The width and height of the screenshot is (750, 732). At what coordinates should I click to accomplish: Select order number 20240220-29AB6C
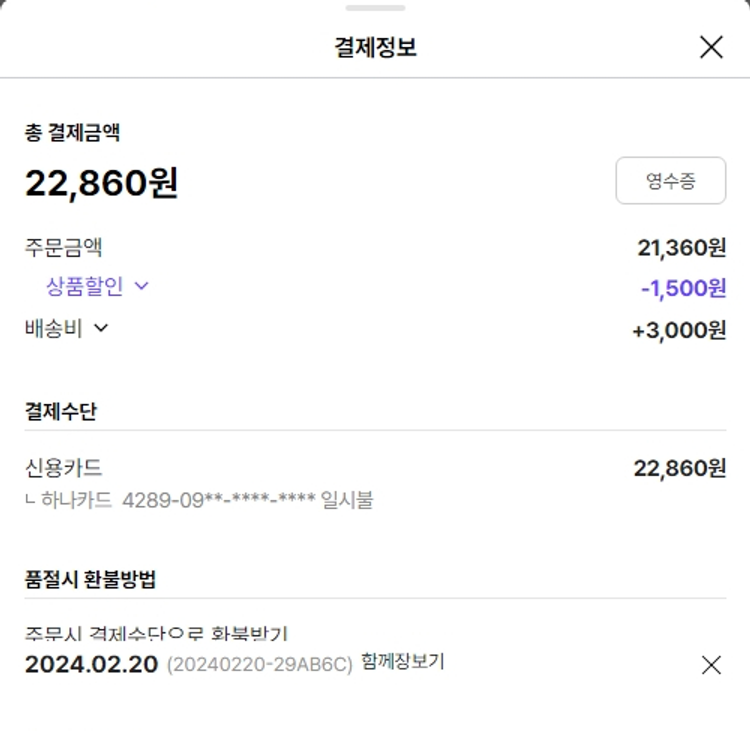point(259,665)
